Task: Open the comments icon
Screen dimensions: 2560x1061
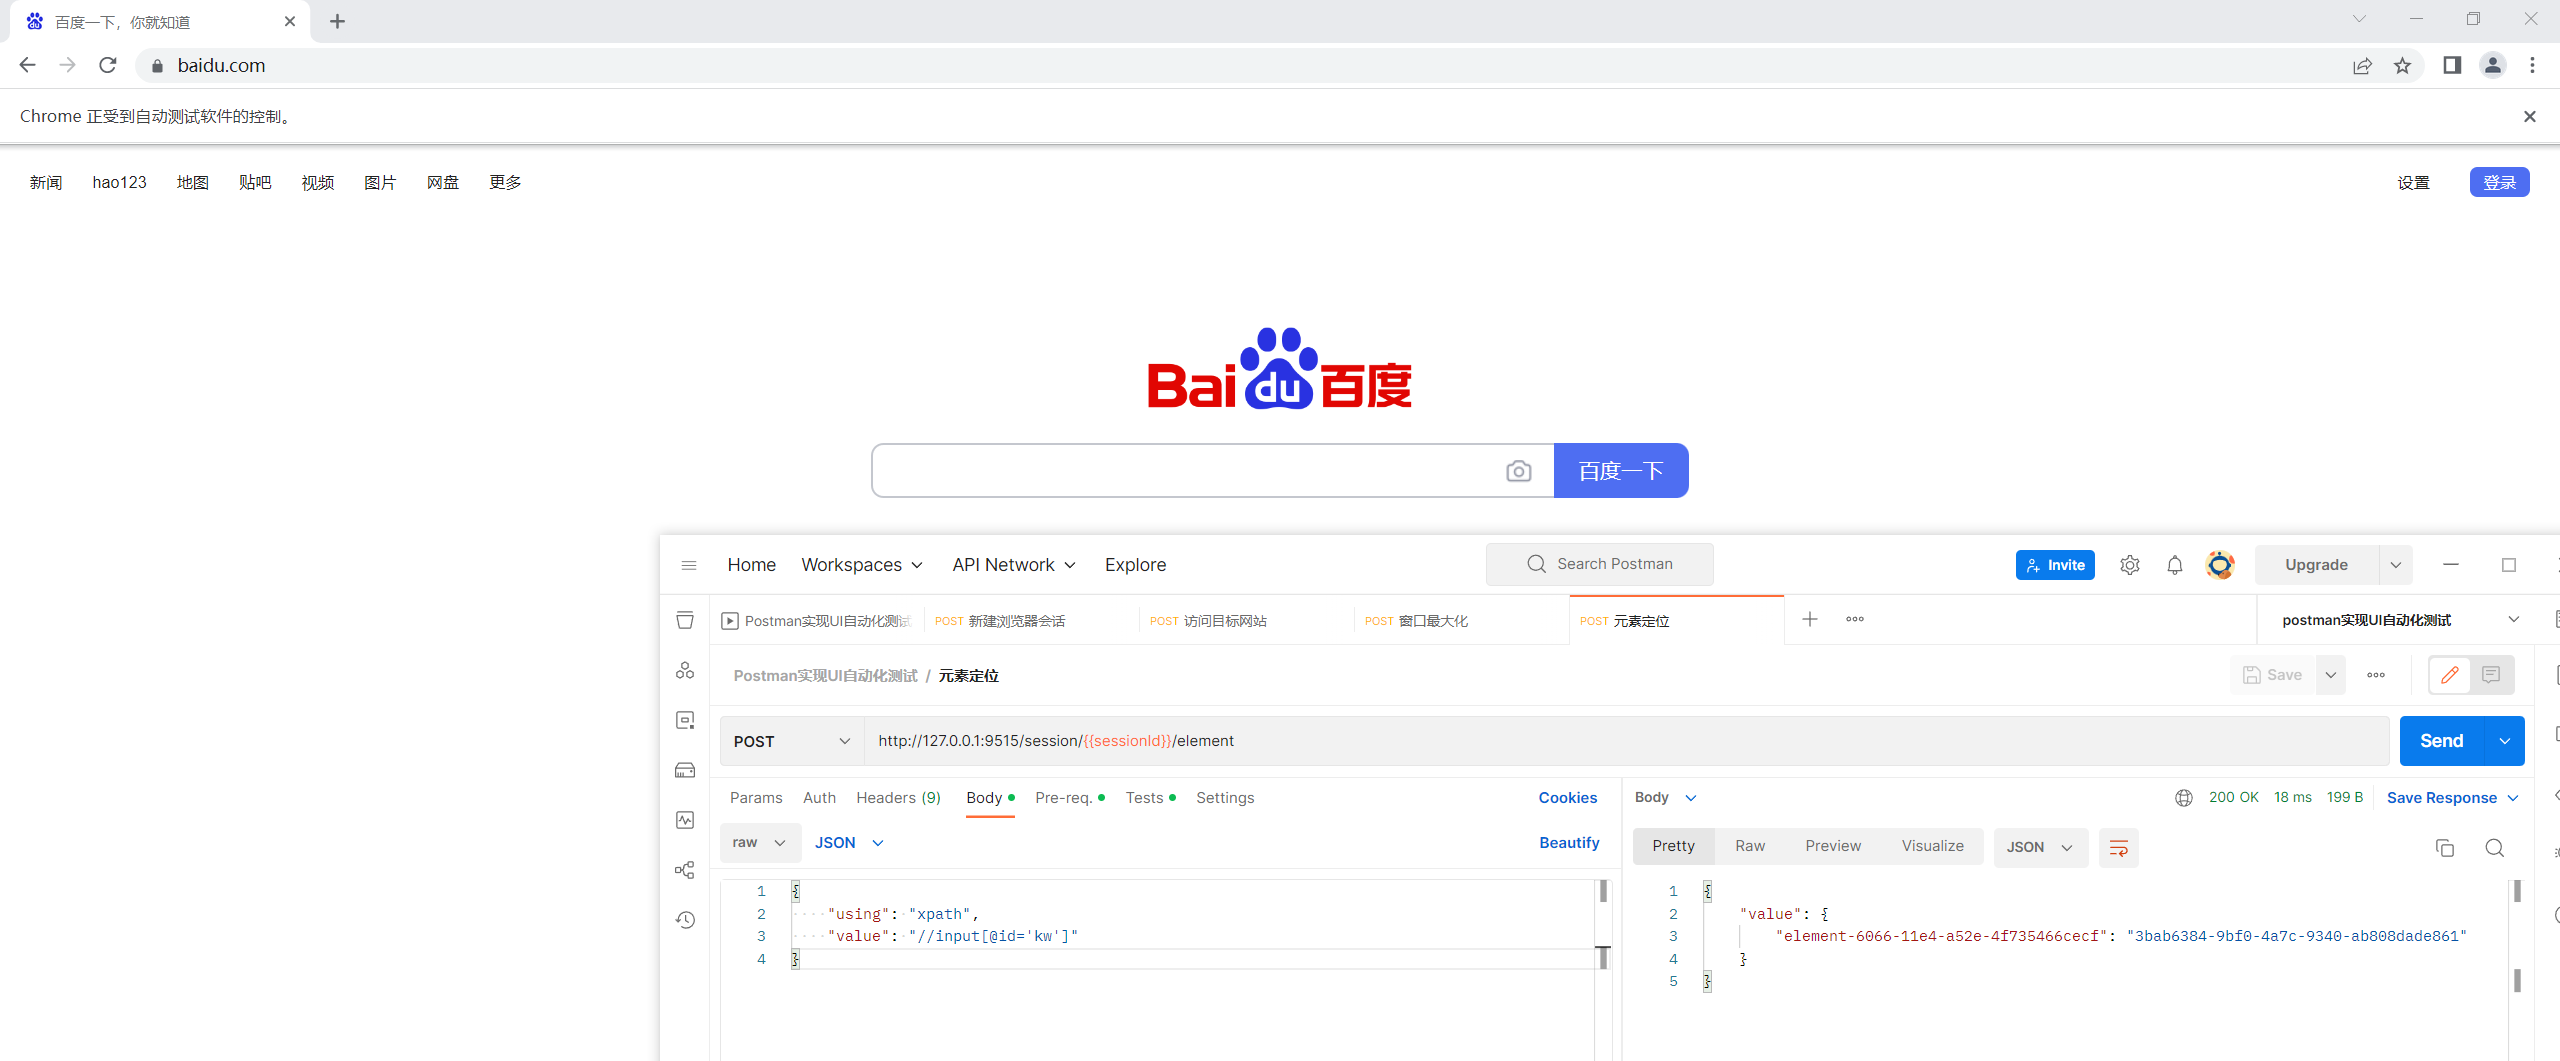Action: click(2491, 675)
